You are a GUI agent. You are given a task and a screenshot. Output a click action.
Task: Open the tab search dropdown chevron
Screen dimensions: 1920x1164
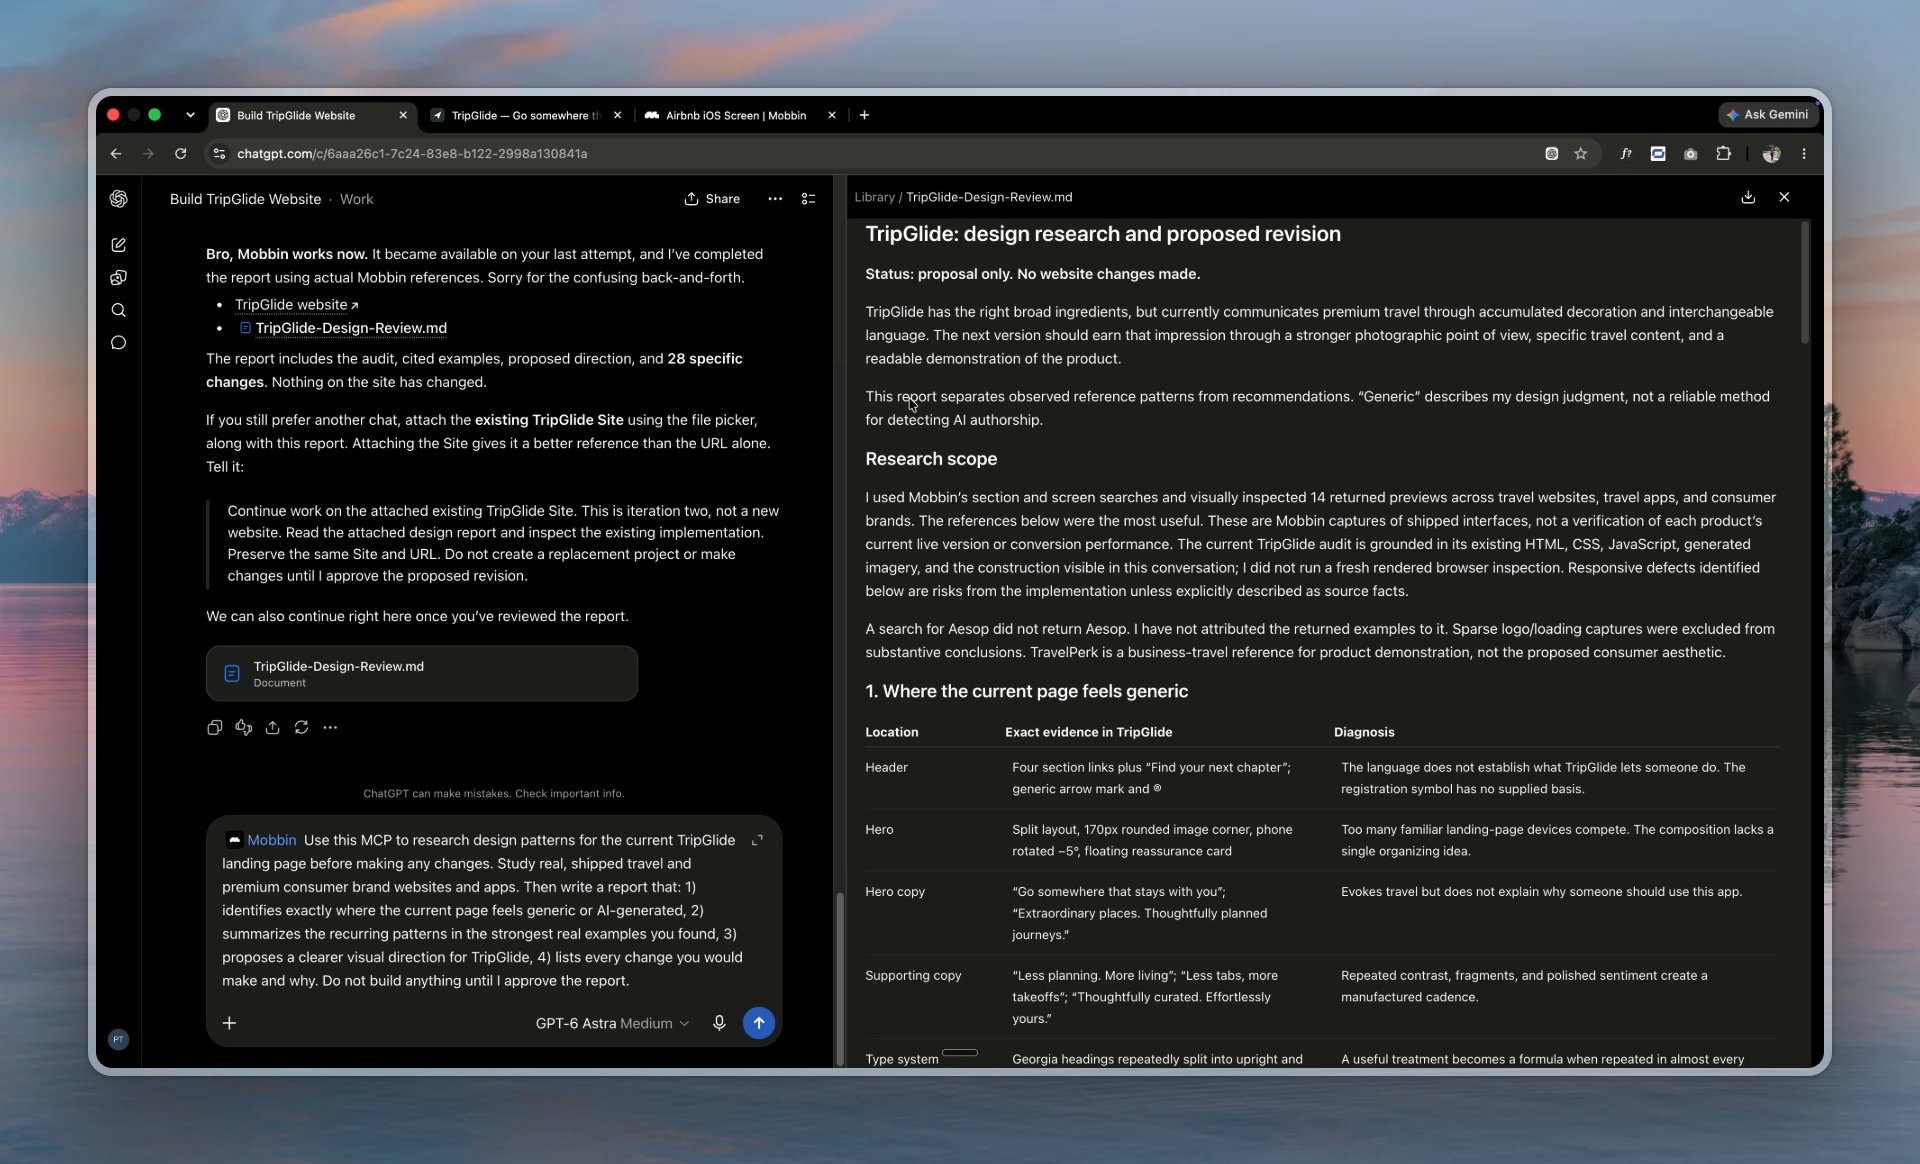pyautogui.click(x=190, y=115)
